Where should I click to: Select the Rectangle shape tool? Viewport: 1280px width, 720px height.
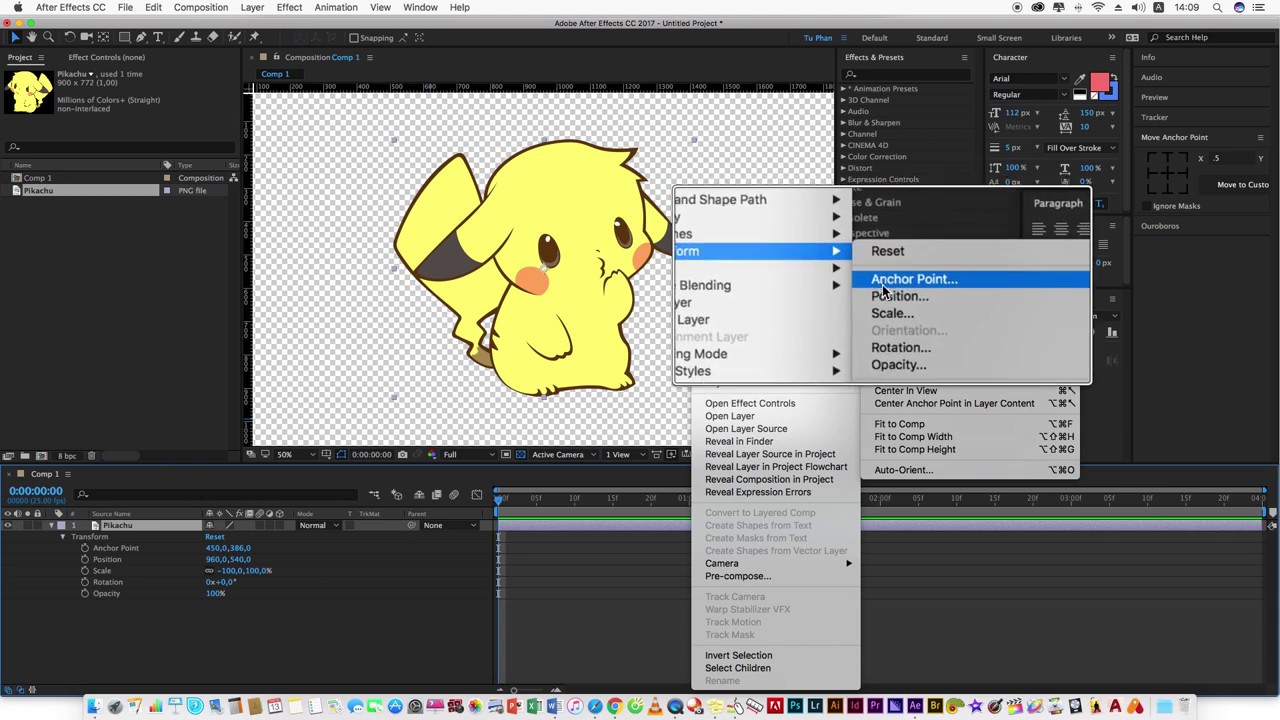pos(125,37)
